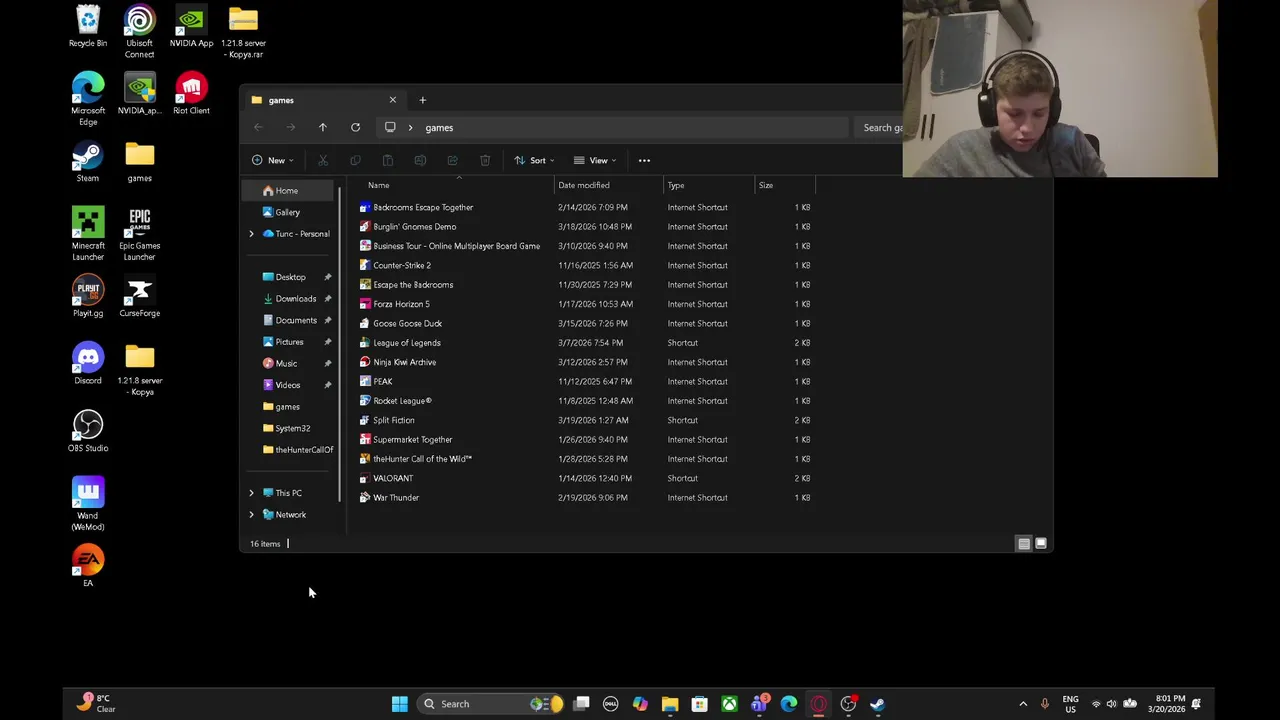Viewport: 1280px width, 720px height.
Task: Expand the address bar path chevron
Action: tap(410, 128)
